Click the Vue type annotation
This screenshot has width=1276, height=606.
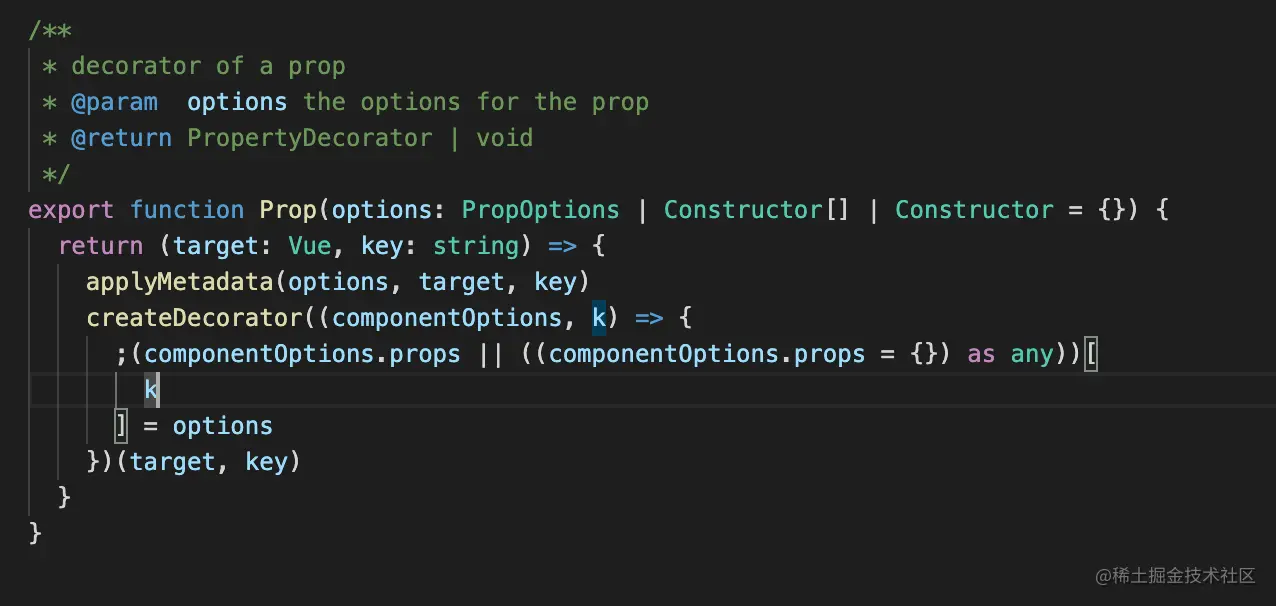point(310,246)
